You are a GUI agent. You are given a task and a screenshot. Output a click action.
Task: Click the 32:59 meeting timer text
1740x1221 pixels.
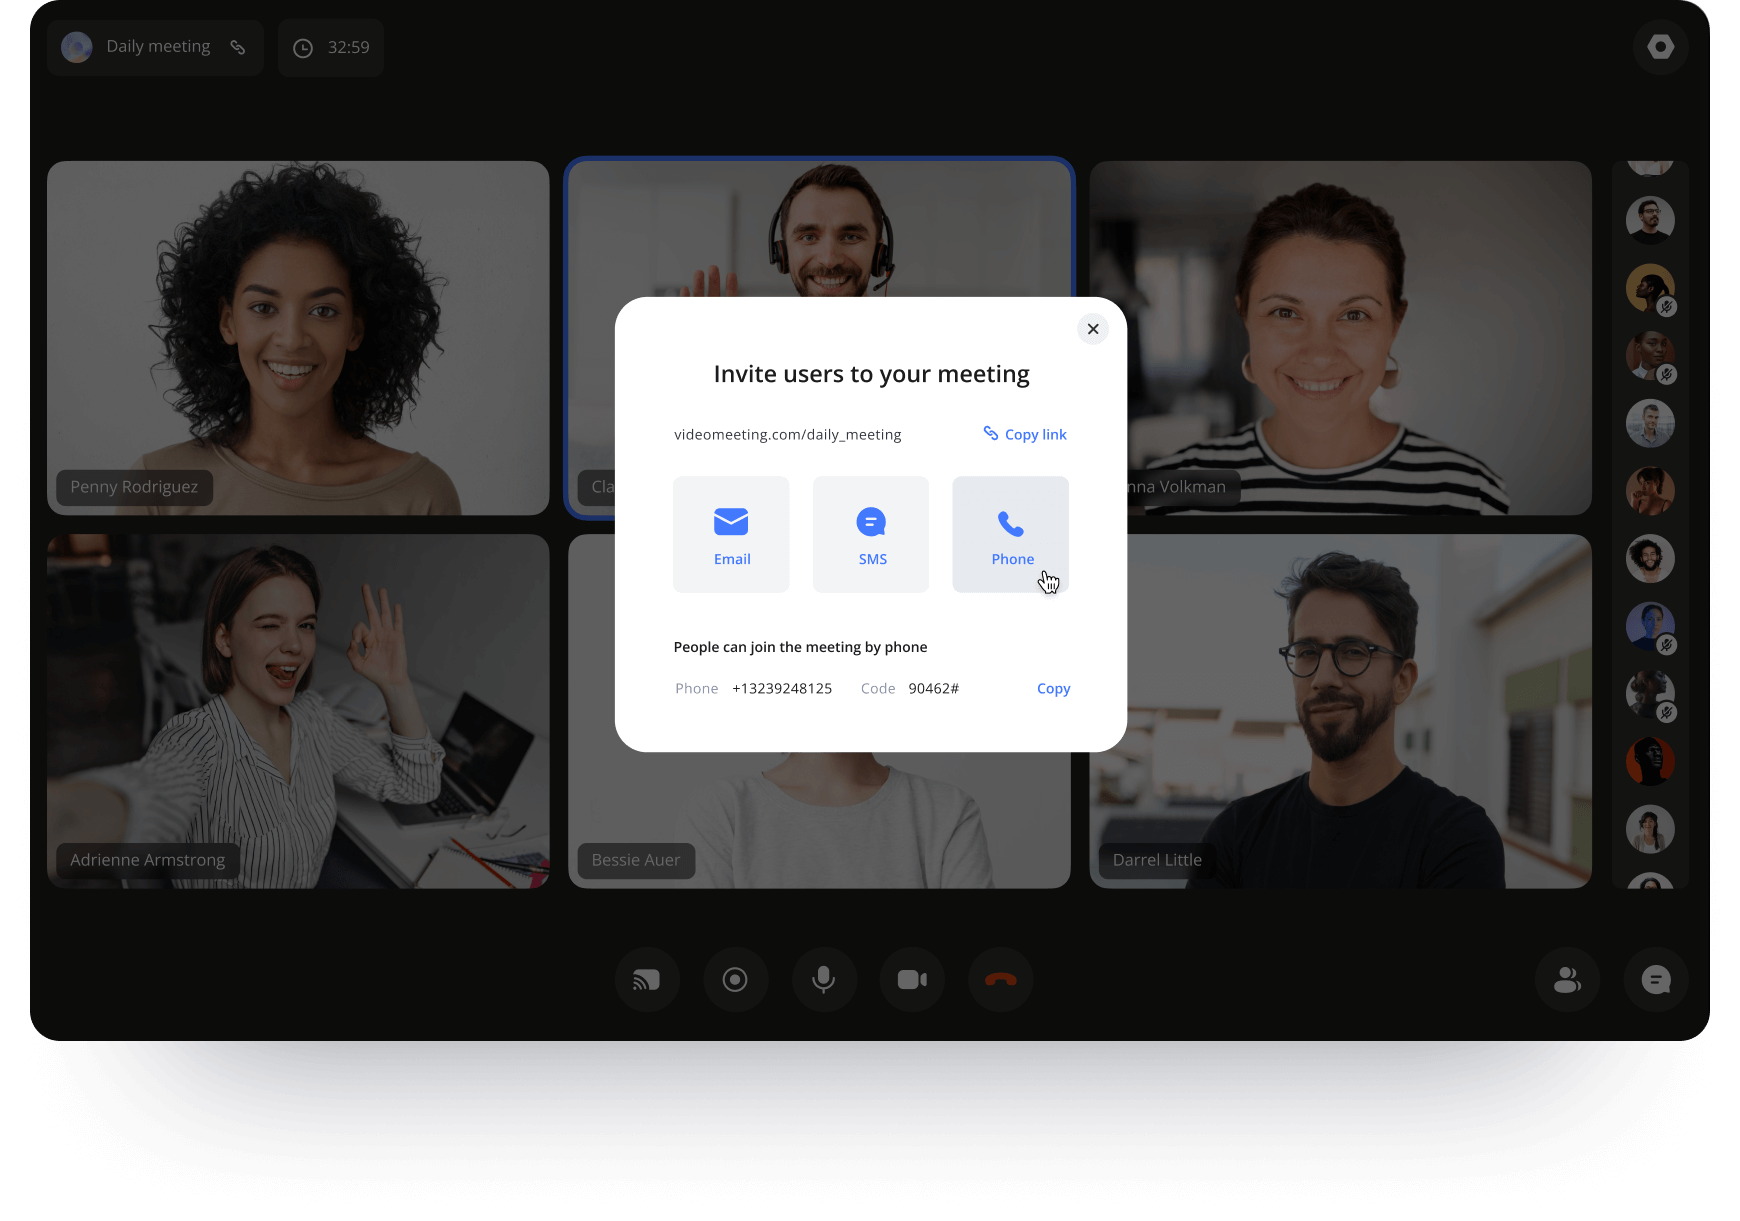click(x=349, y=48)
